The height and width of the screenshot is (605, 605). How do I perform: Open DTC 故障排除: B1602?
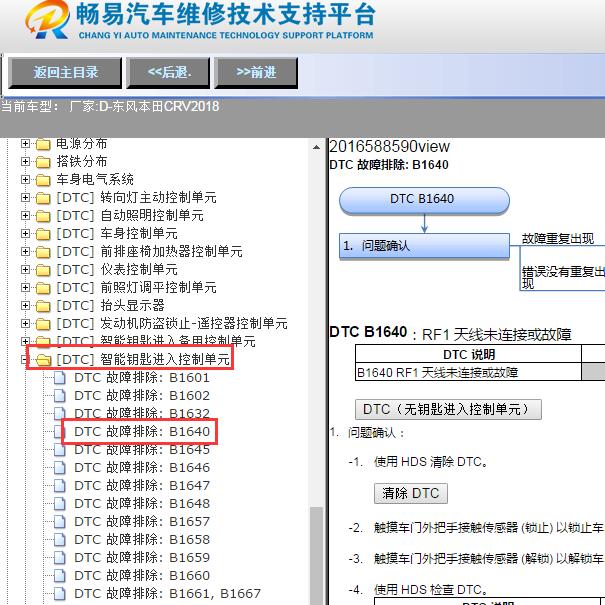point(142,396)
